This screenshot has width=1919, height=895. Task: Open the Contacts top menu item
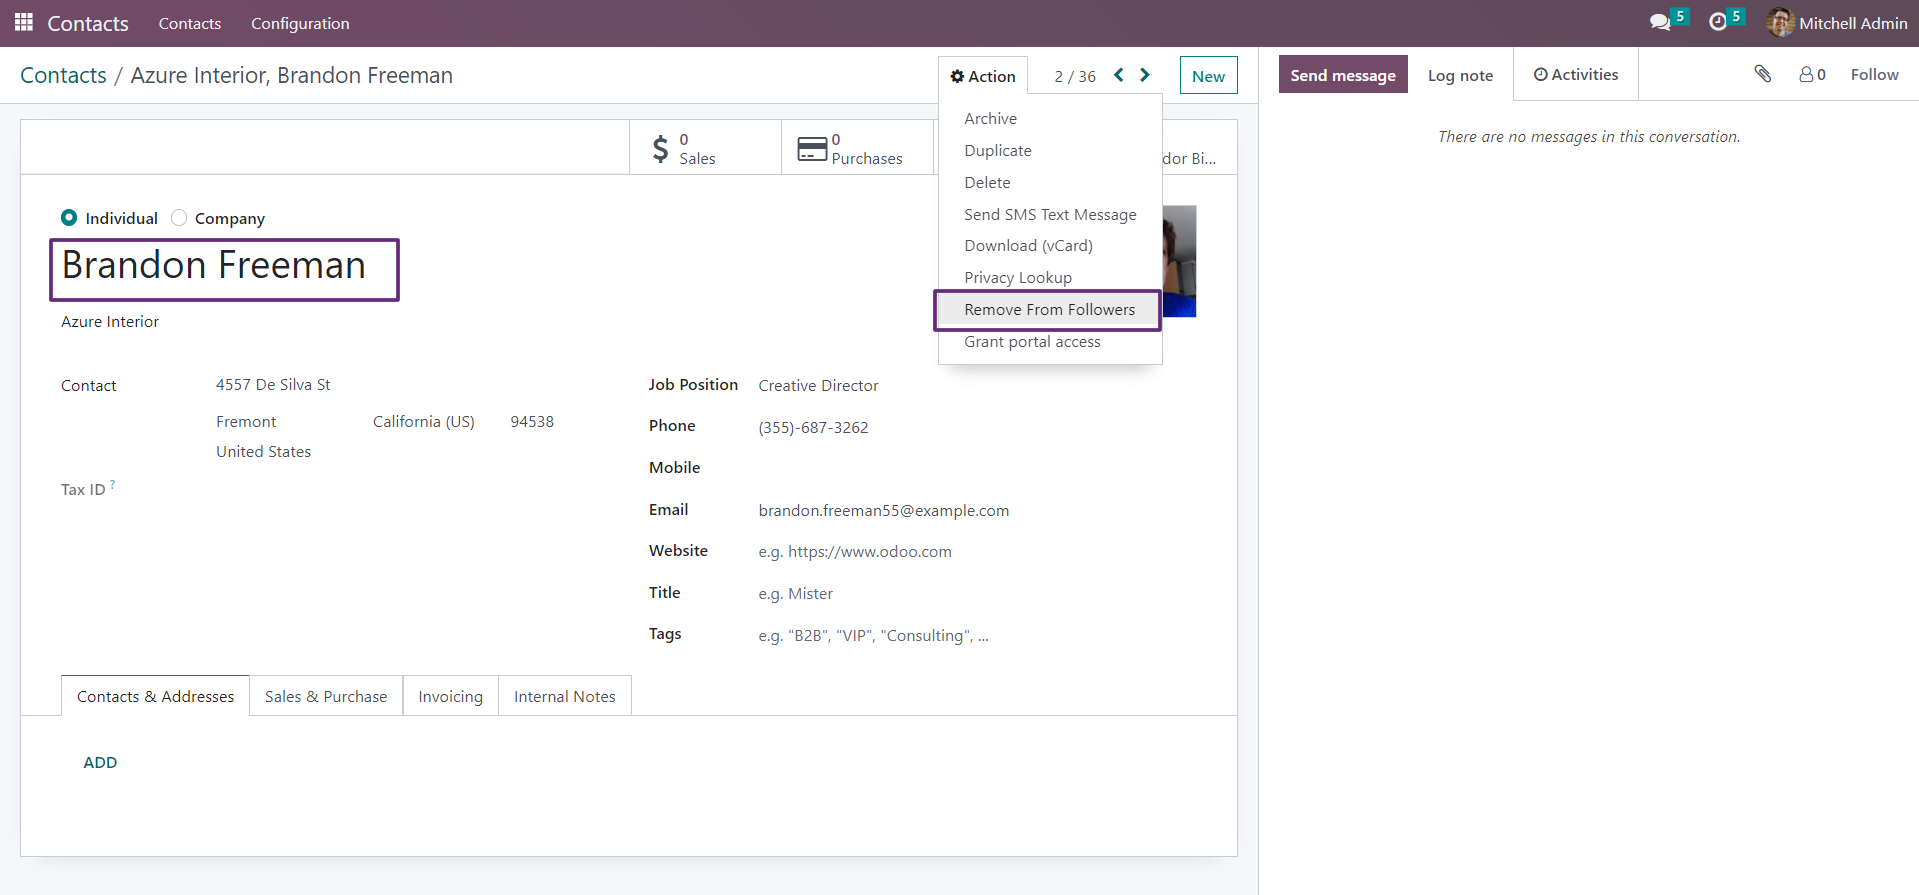[190, 23]
